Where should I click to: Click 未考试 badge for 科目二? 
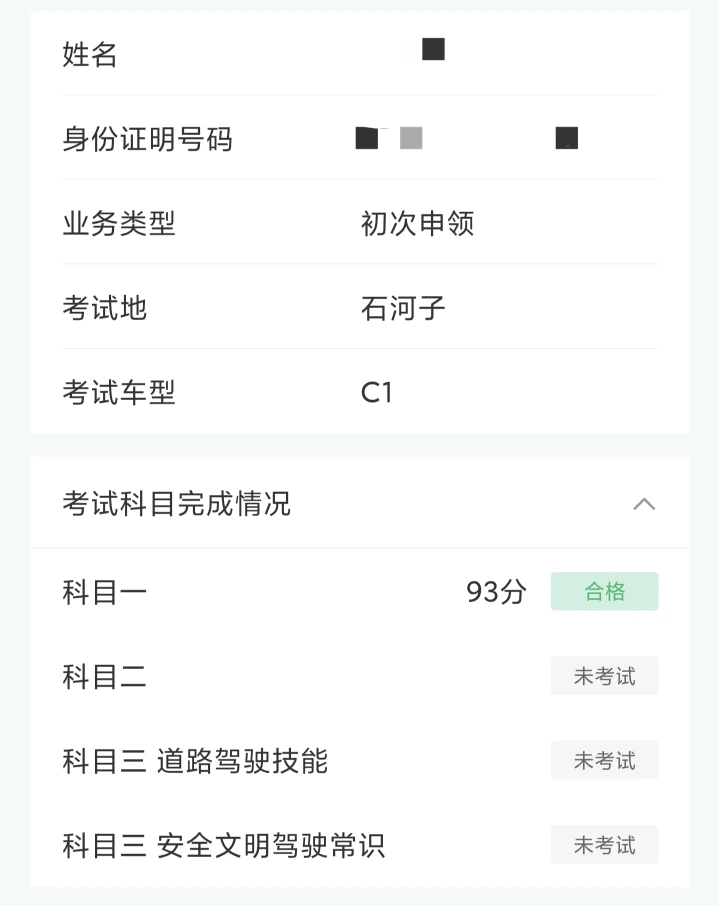point(604,677)
